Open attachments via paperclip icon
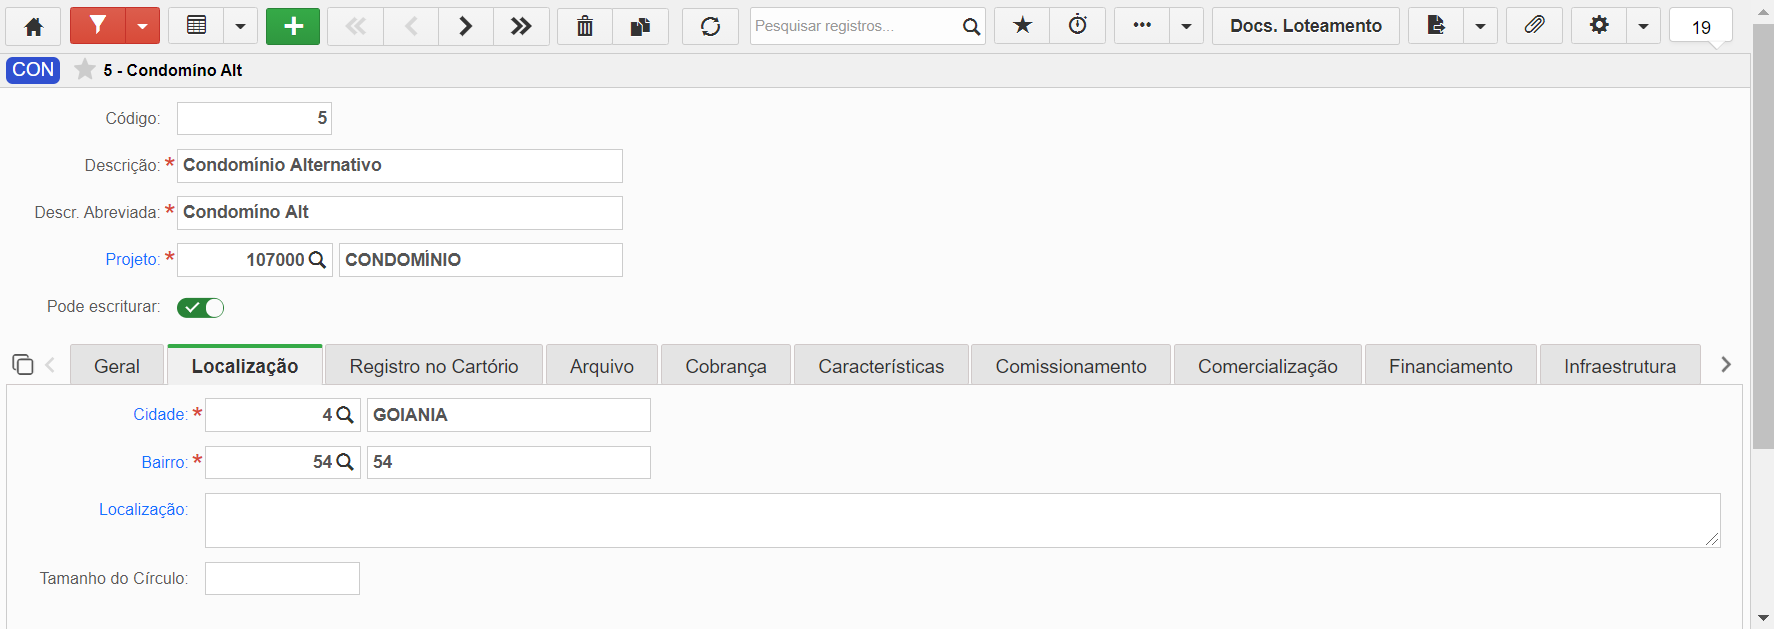 1534,26
